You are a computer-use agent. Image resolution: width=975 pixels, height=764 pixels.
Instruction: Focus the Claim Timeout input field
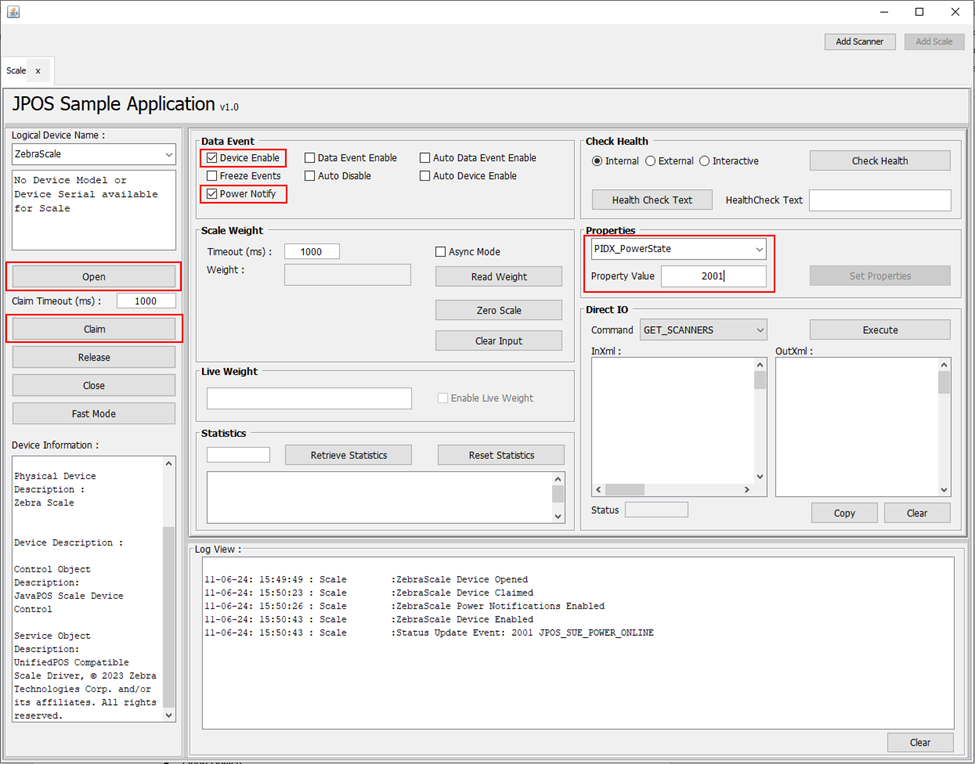click(x=146, y=301)
